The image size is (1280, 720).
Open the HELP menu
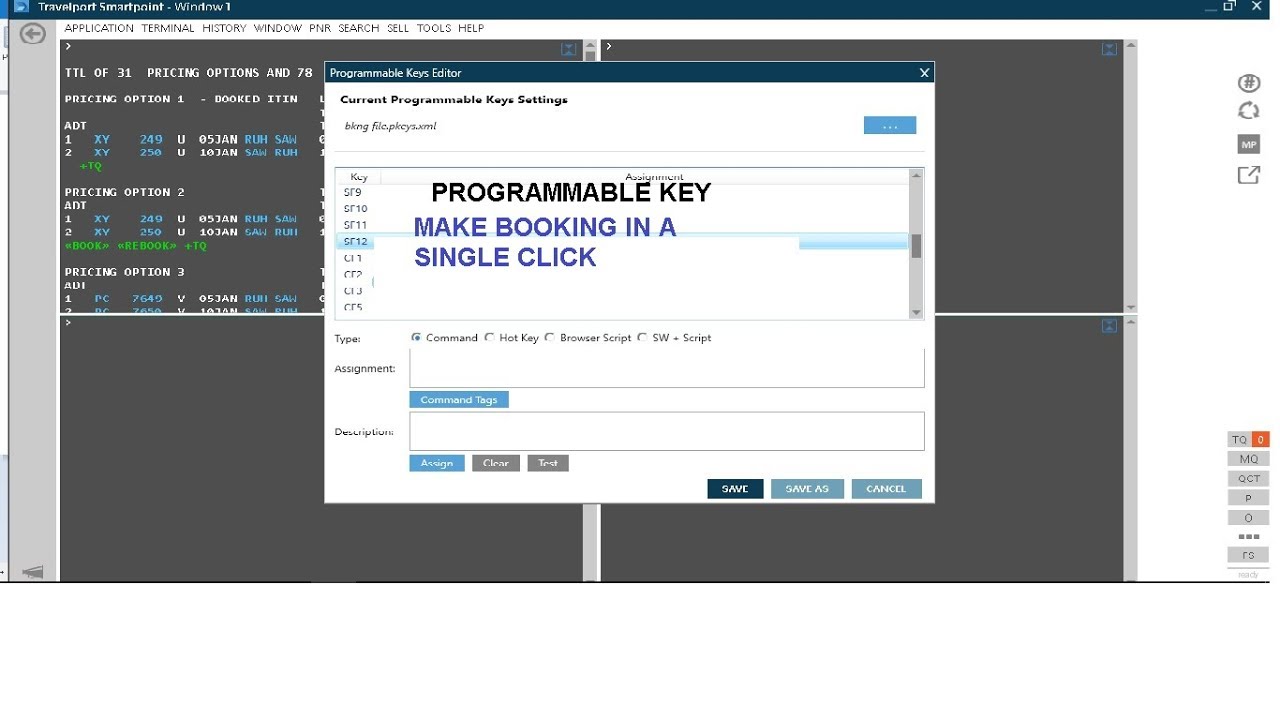pos(471,28)
